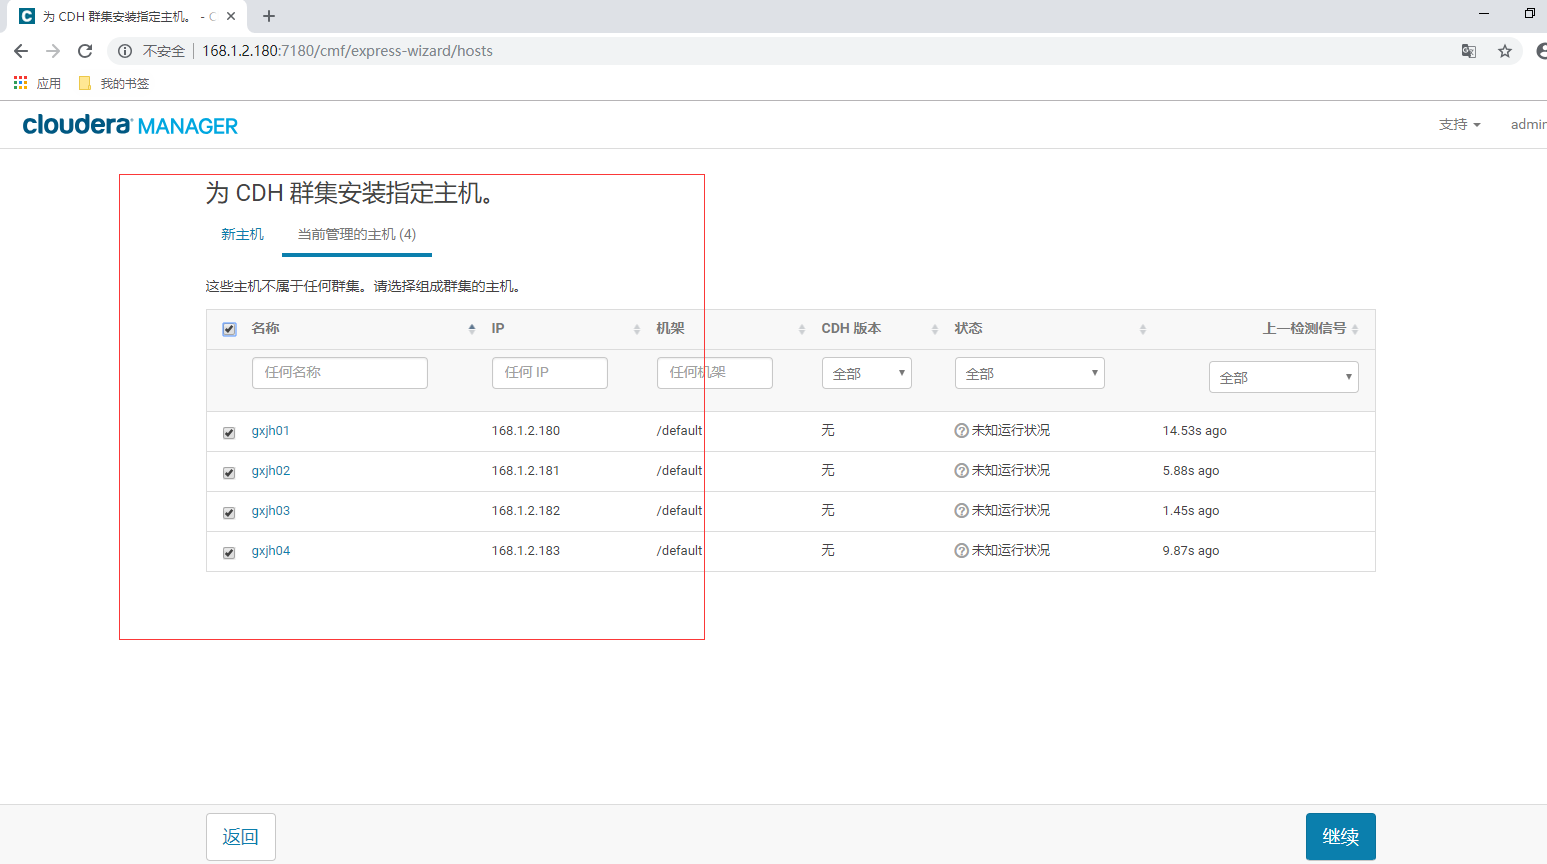Open 状态 filter dropdown

click(x=1030, y=373)
